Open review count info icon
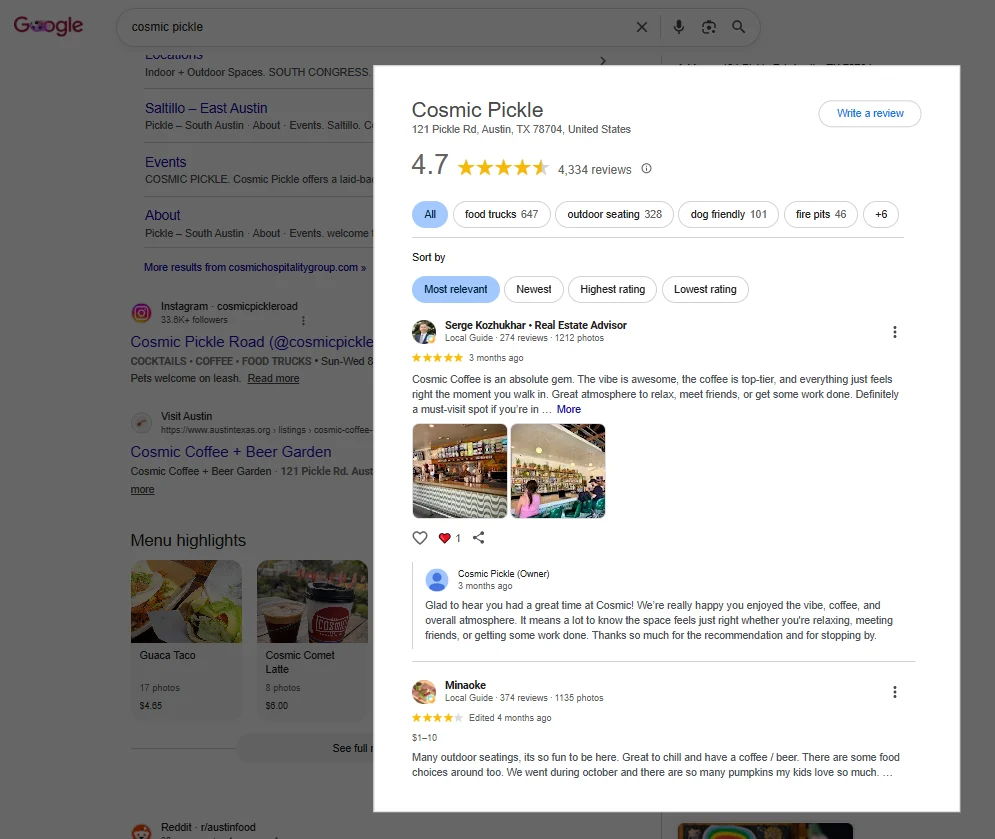 tap(646, 168)
